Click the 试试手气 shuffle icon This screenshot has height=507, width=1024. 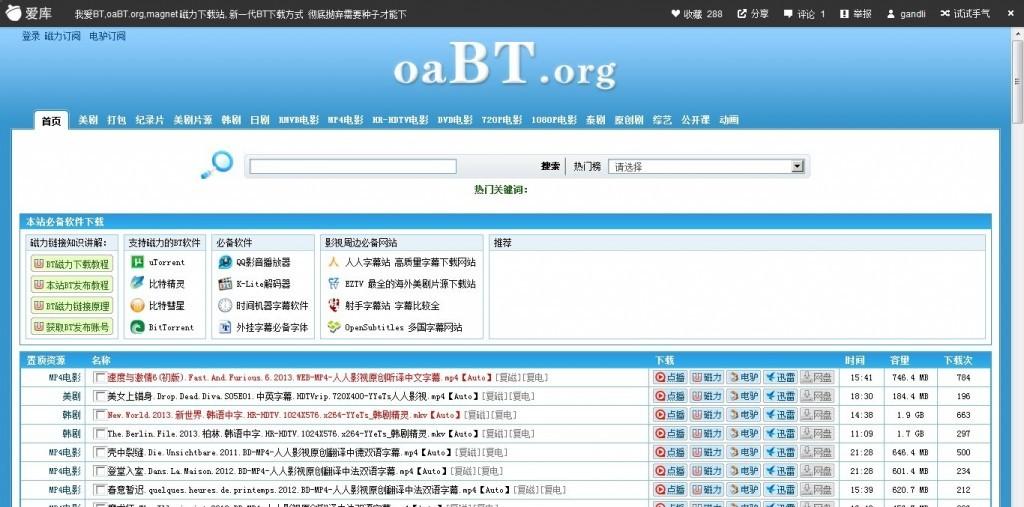tap(945, 13)
